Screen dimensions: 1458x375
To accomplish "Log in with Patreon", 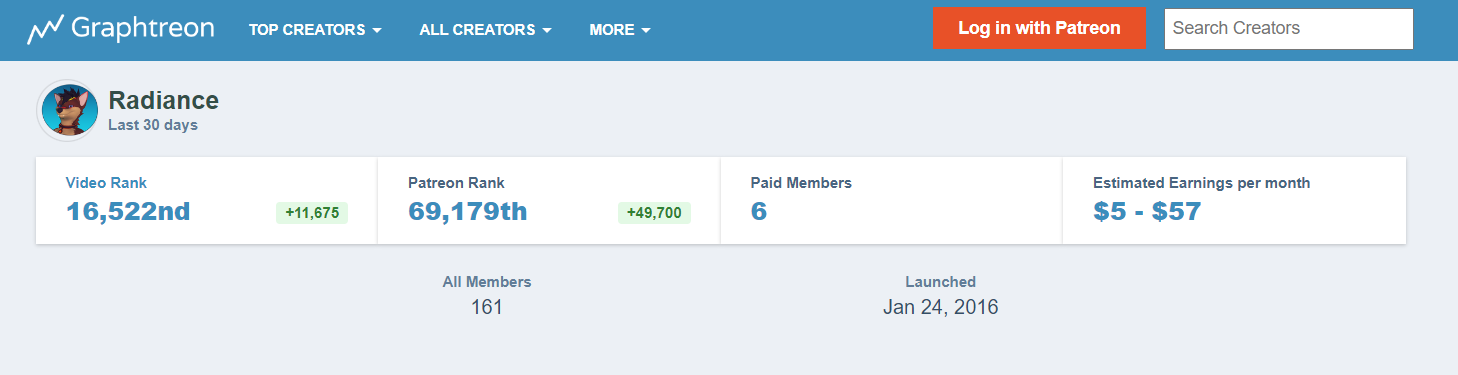I will [1039, 28].
